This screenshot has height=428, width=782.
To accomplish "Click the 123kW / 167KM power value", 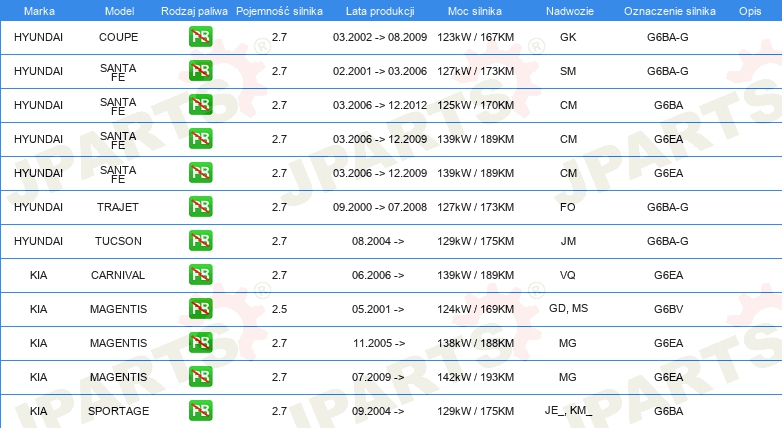I will (475, 37).
